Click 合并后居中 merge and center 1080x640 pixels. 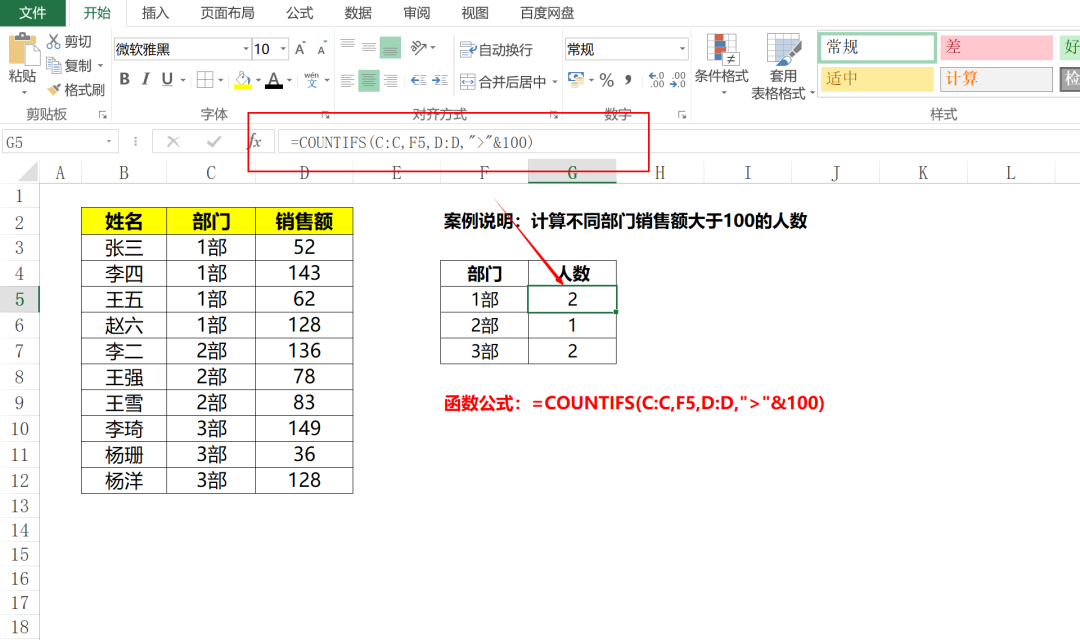coord(503,82)
